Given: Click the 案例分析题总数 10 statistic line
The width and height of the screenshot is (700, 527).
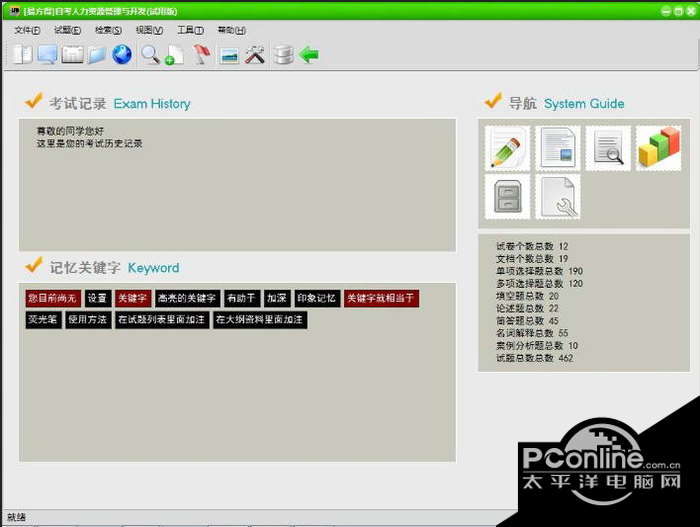Looking at the screenshot, I should coord(537,346).
